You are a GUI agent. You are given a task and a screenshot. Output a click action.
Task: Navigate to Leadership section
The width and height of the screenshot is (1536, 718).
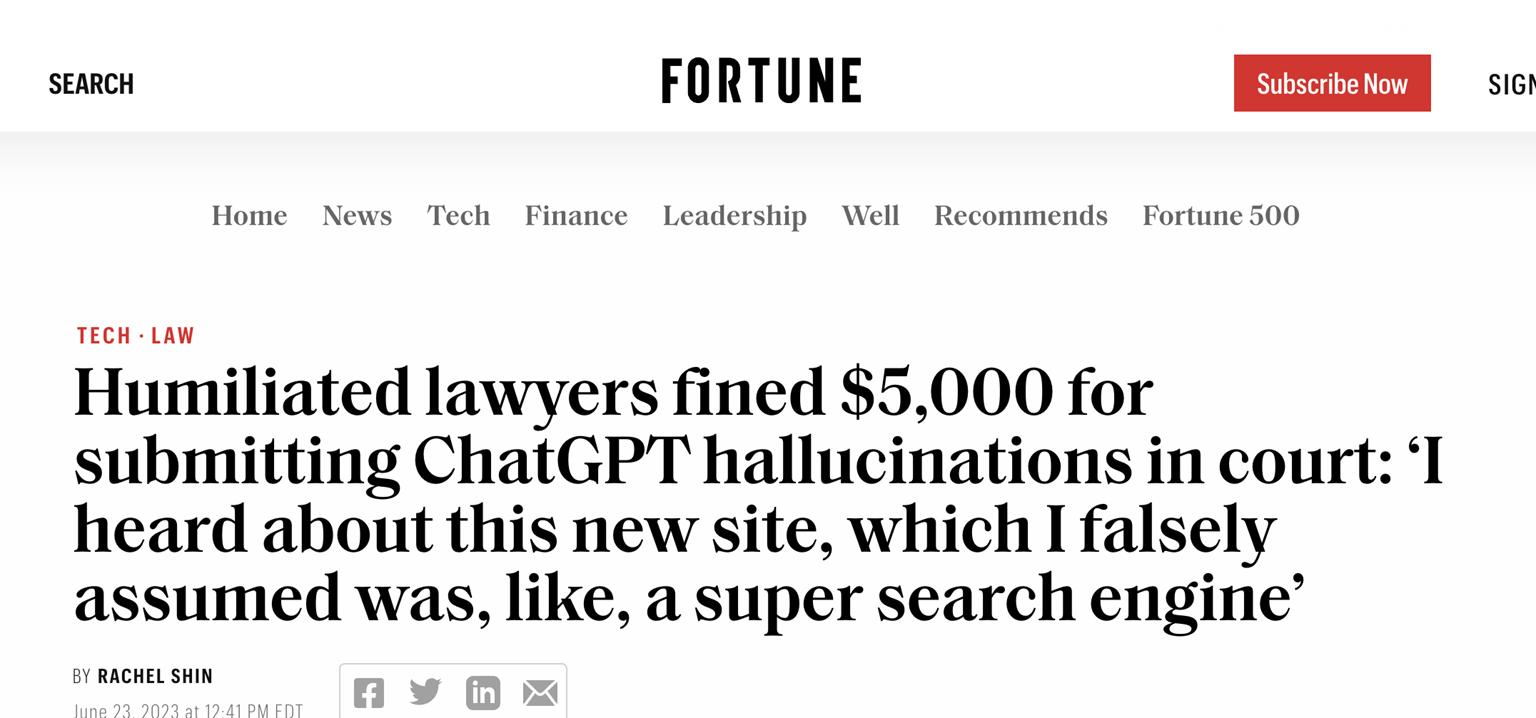pyautogui.click(x=735, y=216)
